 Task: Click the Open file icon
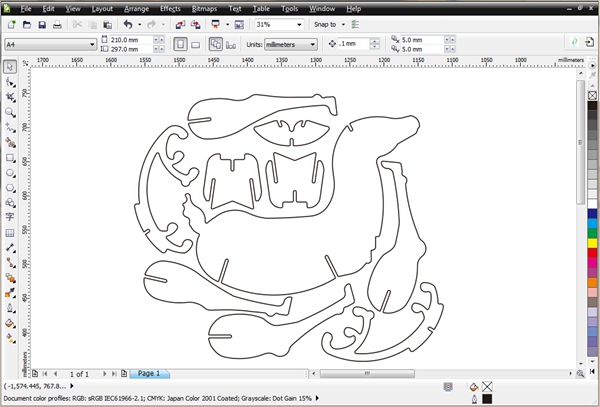click(x=27, y=25)
